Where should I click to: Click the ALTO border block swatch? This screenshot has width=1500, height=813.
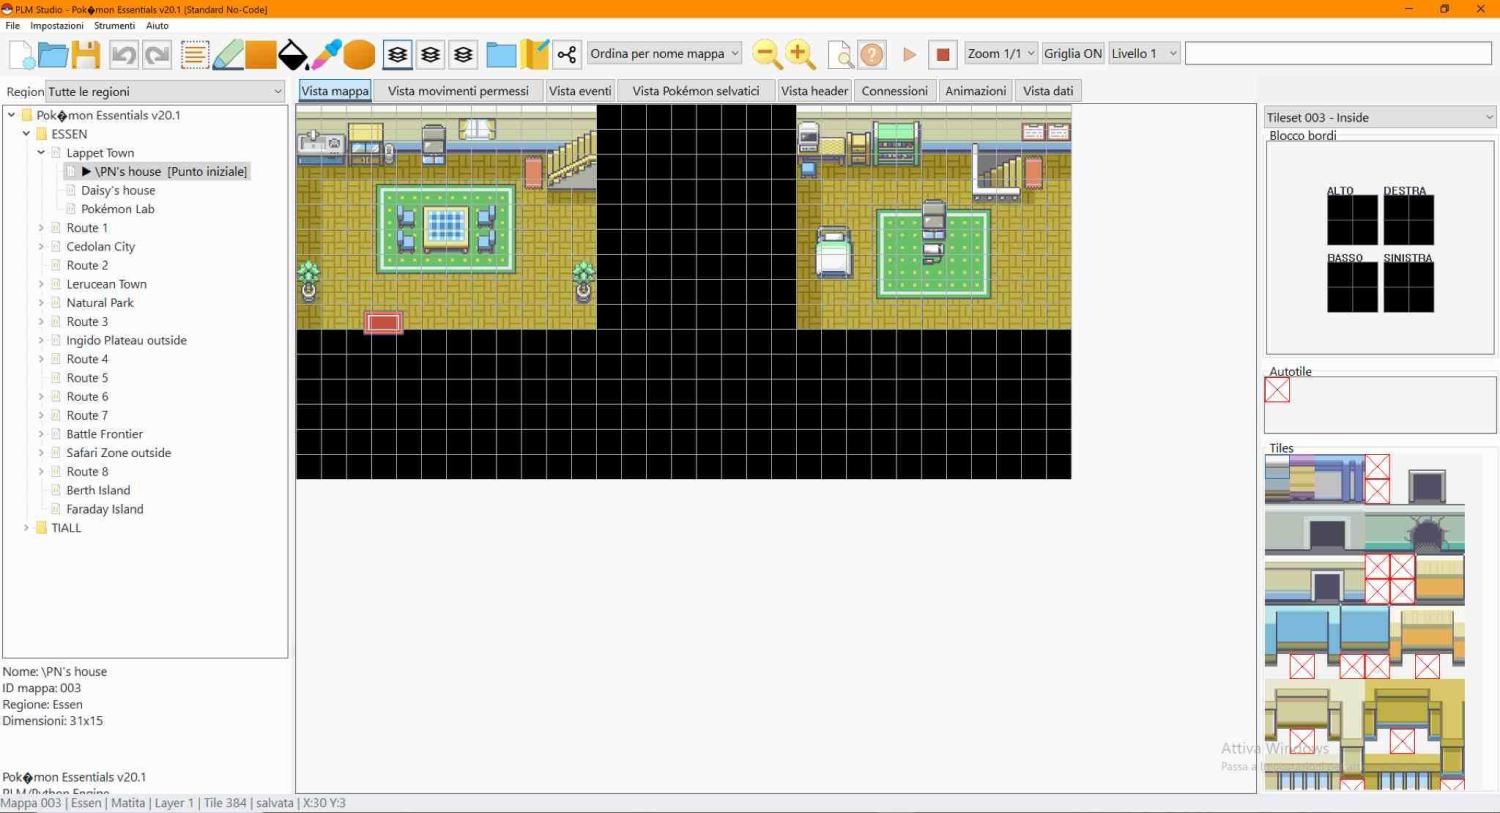pyautogui.click(x=1352, y=220)
